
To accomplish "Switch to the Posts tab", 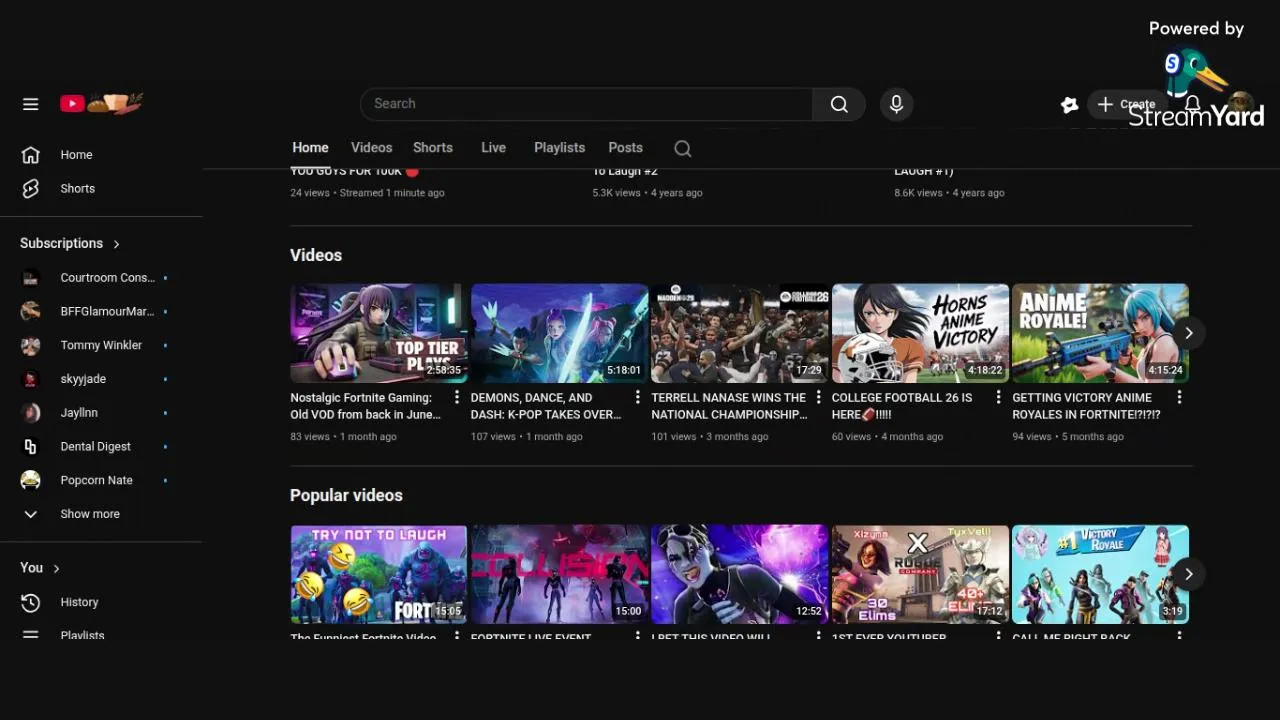I will (x=625, y=148).
